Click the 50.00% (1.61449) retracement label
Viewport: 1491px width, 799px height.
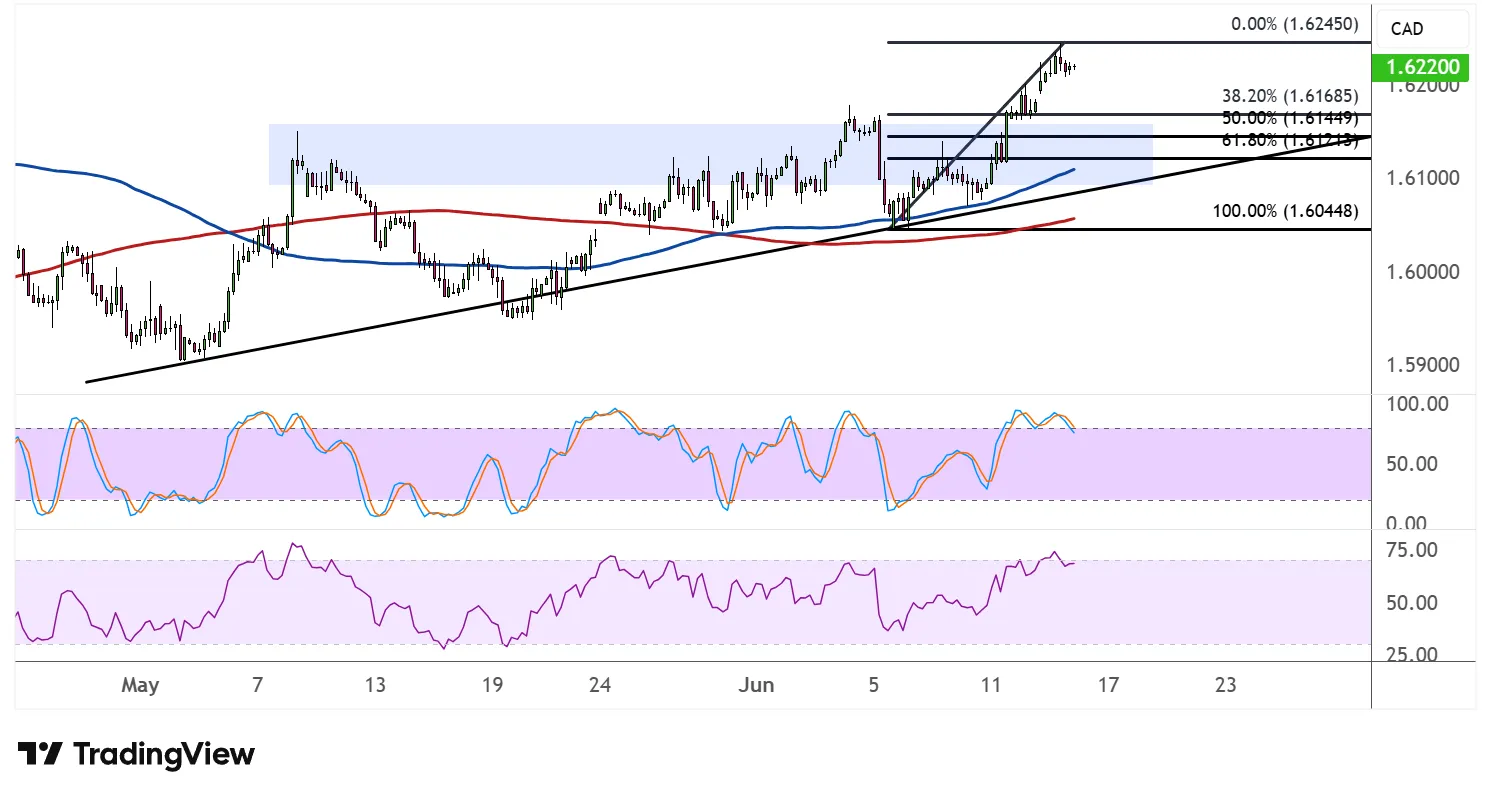[x=1290, y=119]
